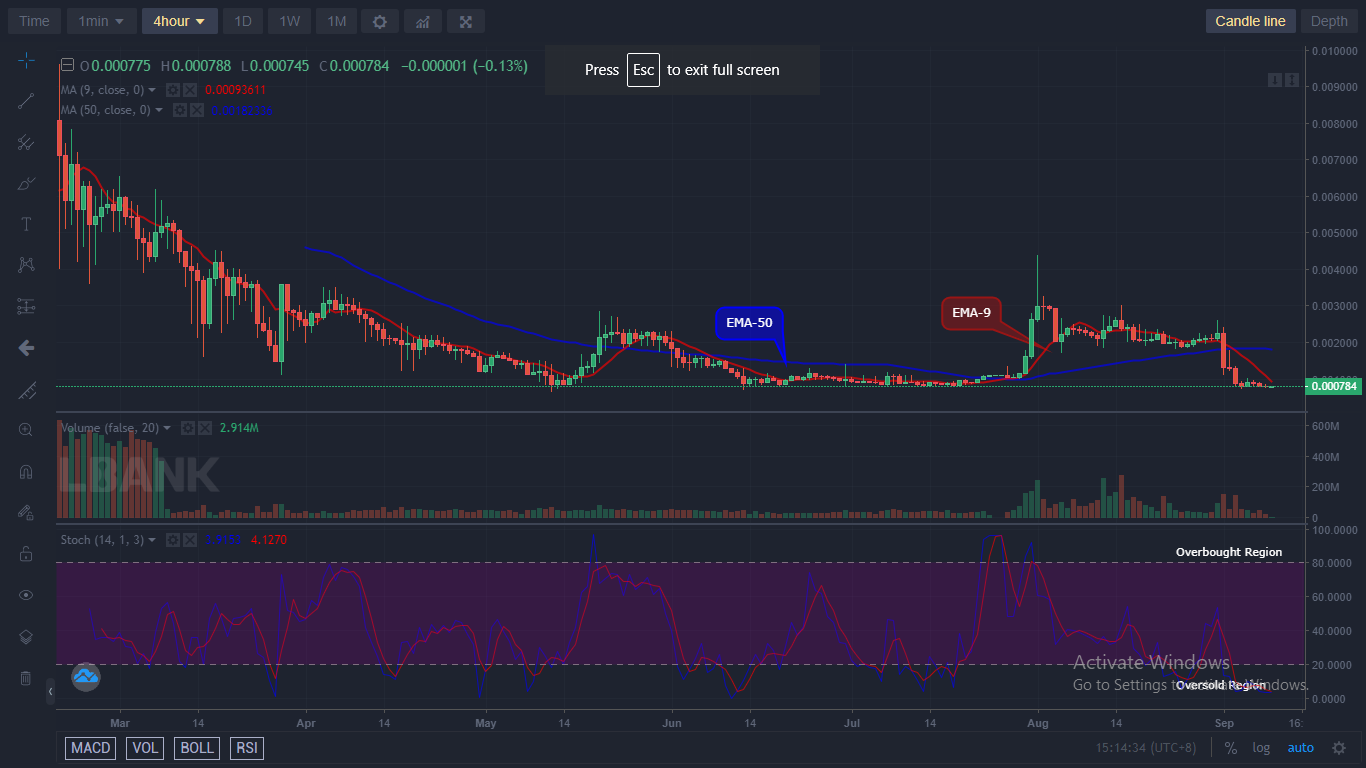Open the indicators chart icon in top bar
Viewport: 1366px width, 768px height.
click(423, 21)
